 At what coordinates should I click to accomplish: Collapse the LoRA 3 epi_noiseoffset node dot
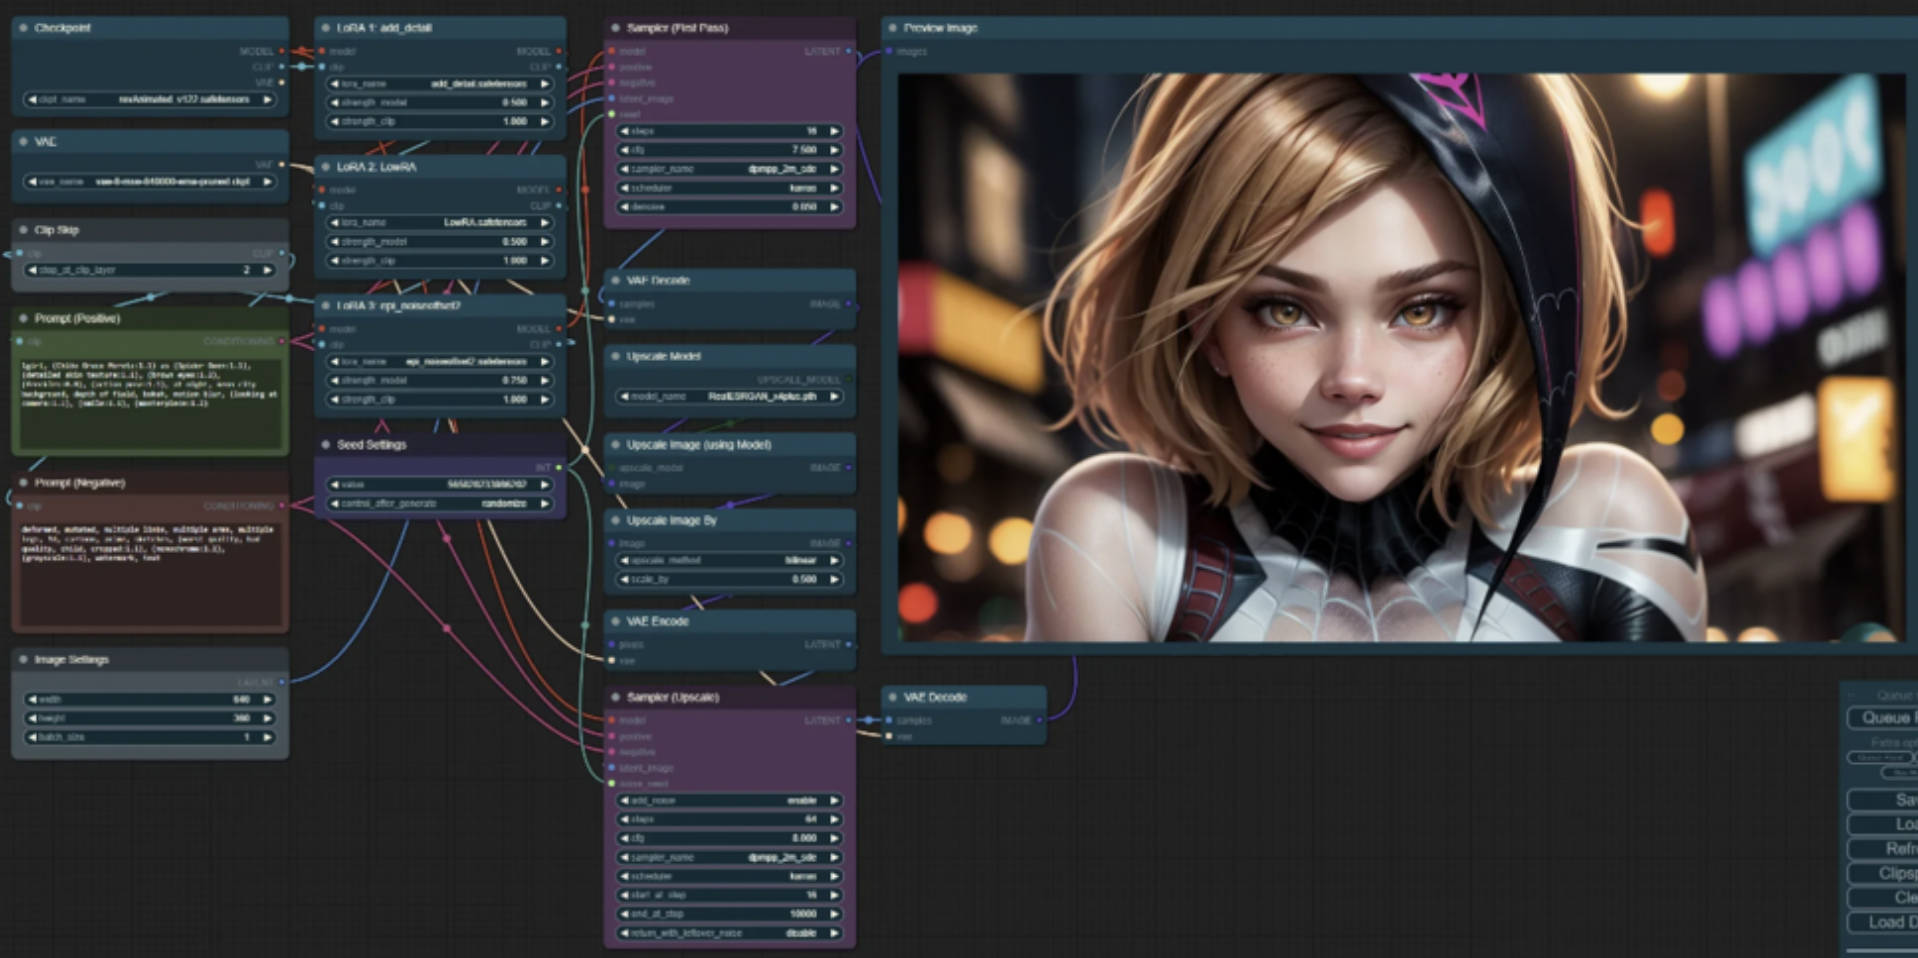[325, 306]
